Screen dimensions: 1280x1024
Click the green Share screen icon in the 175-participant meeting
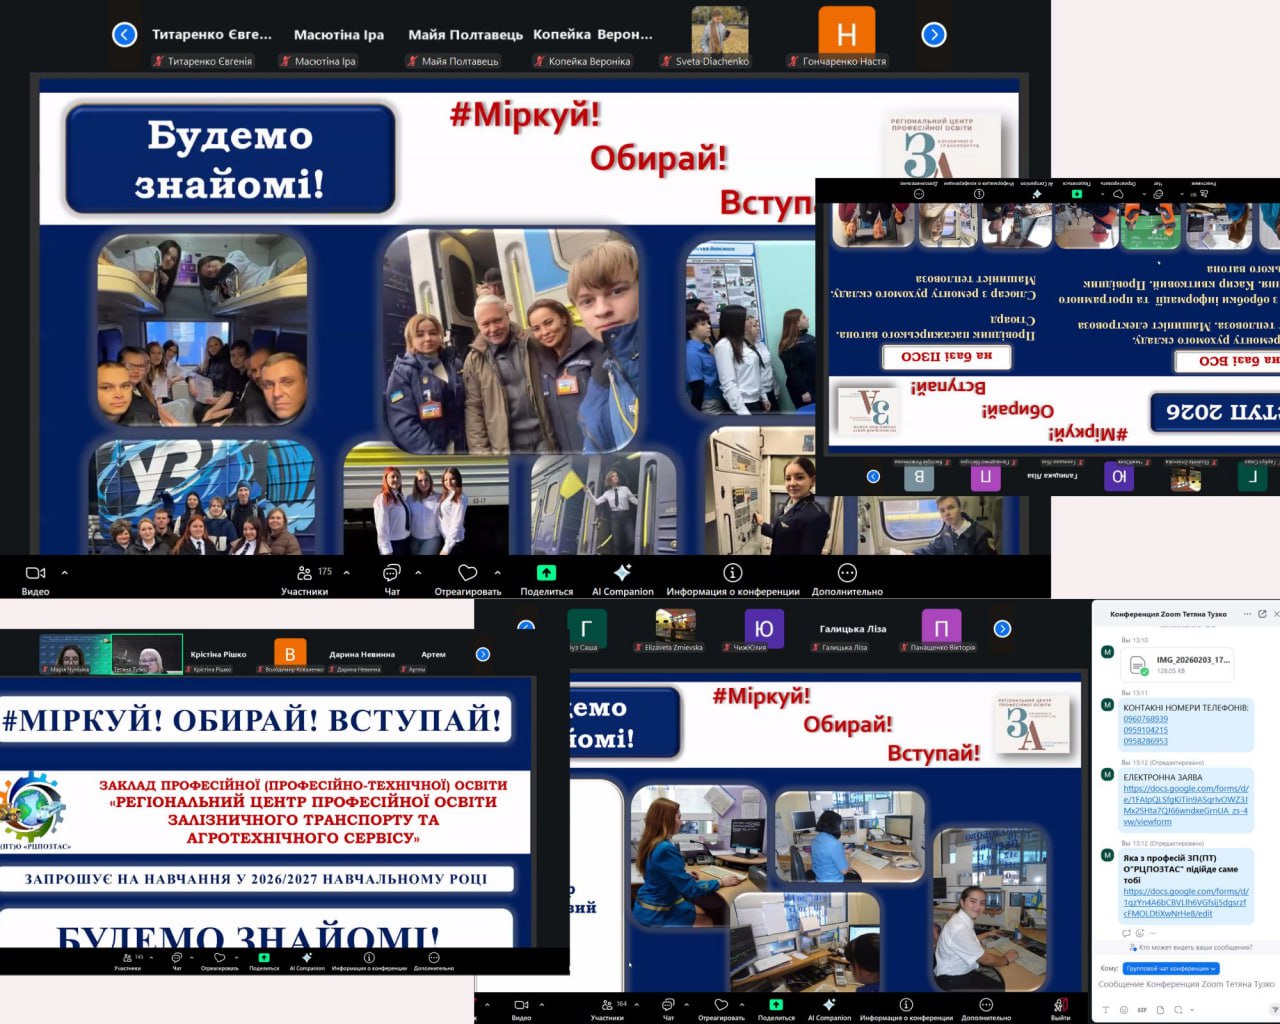click(546, 574)
